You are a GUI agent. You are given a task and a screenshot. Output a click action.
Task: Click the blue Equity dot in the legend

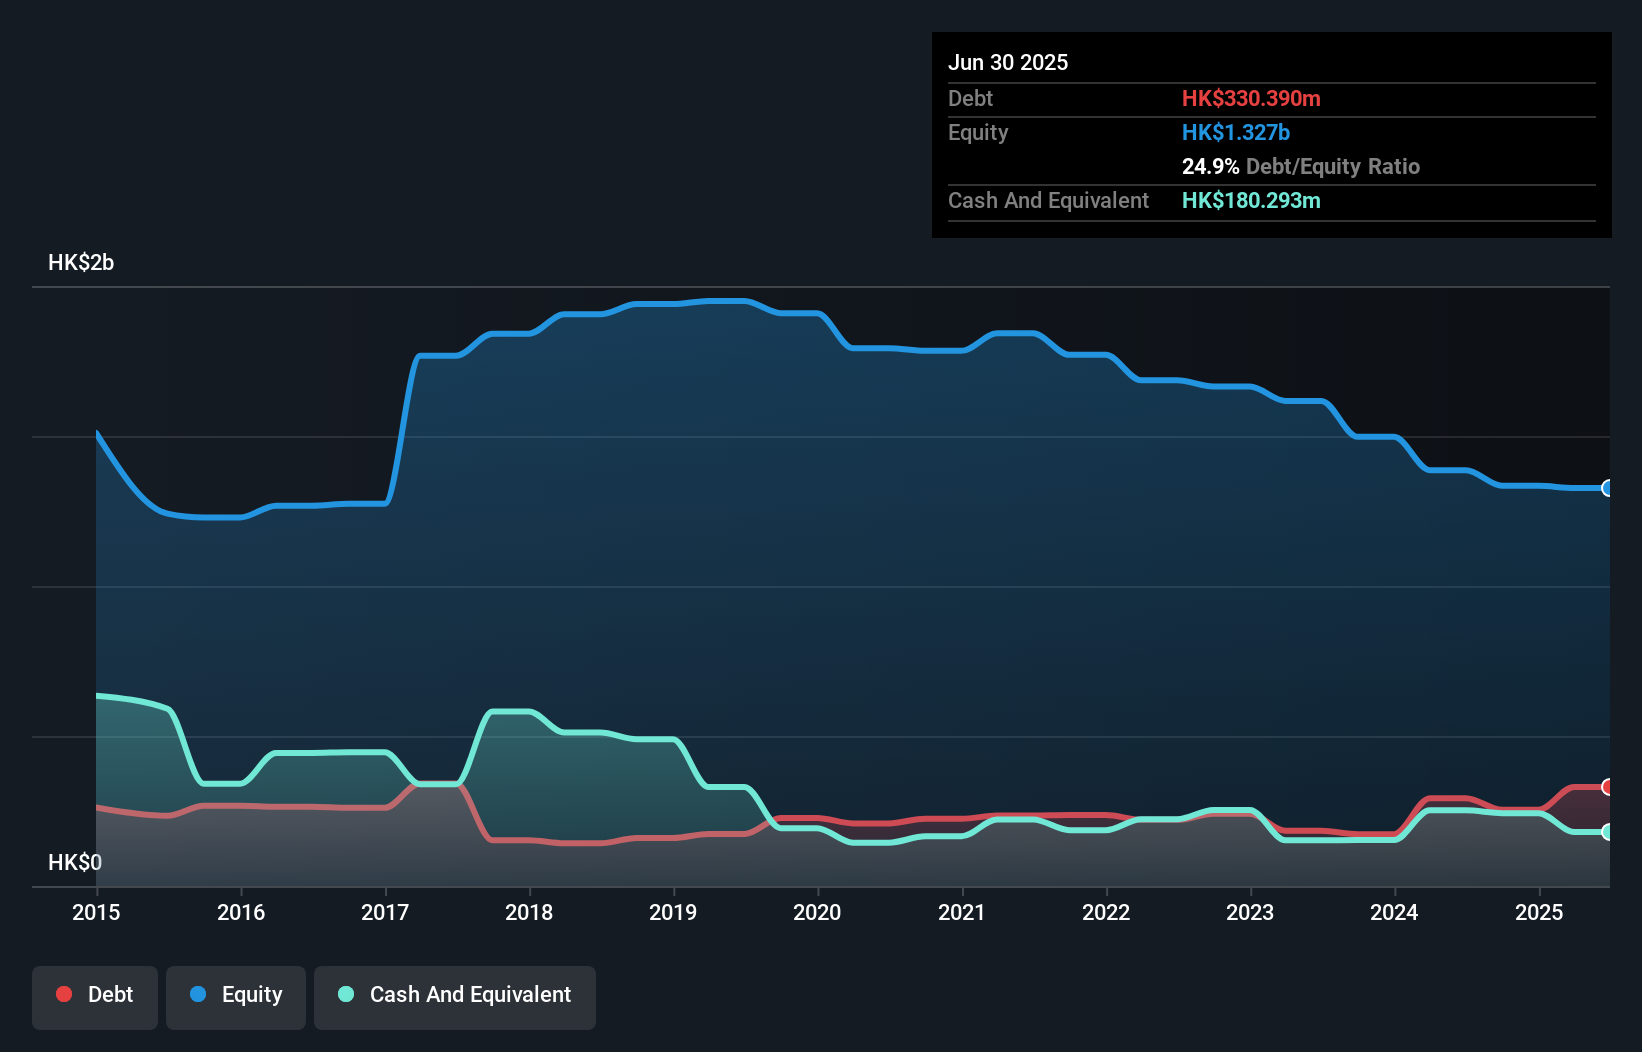pos(198,994)
